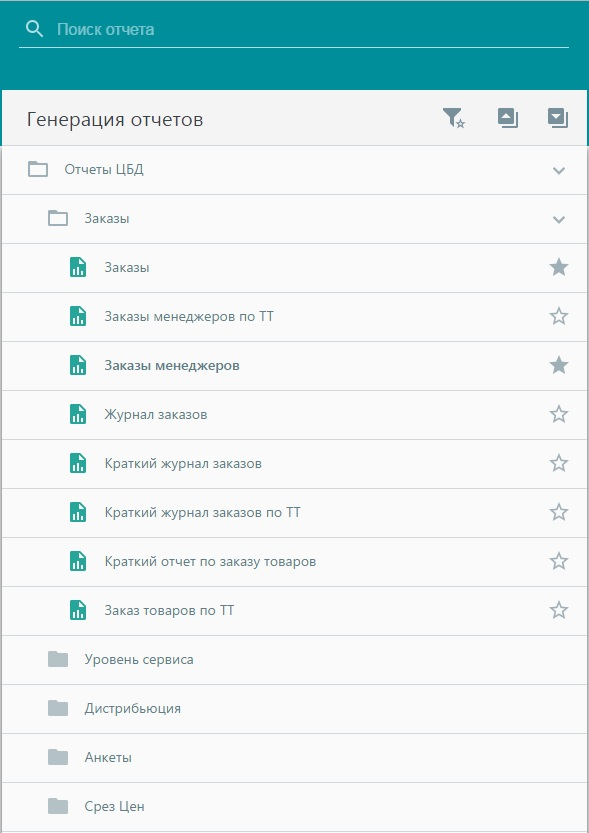Open the Срез Цен folder

click(x=295, y=806)
